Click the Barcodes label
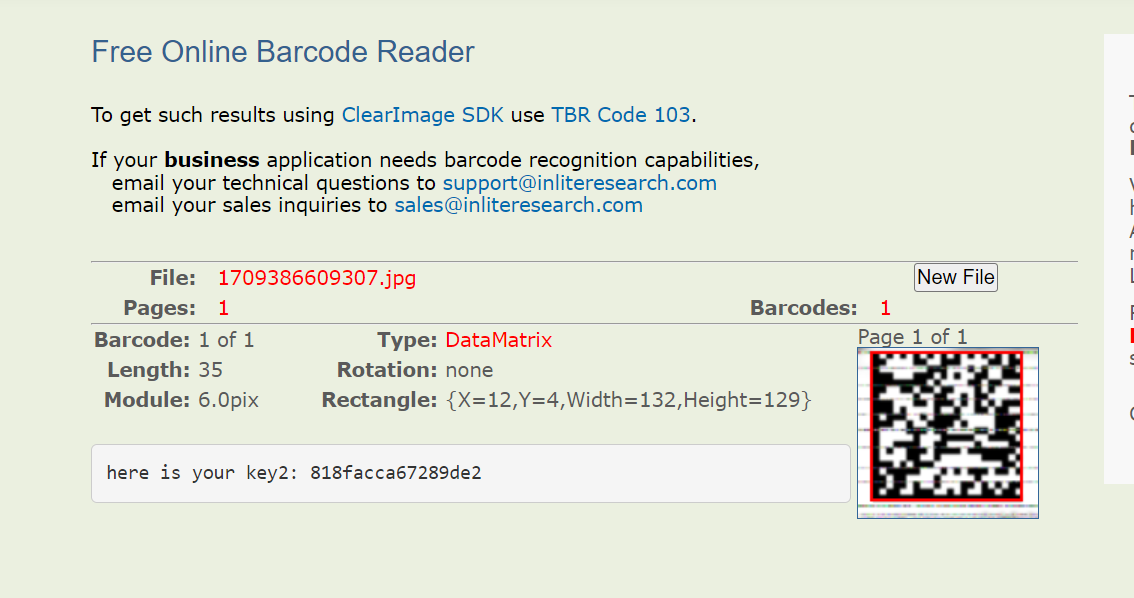 point(803,309)
